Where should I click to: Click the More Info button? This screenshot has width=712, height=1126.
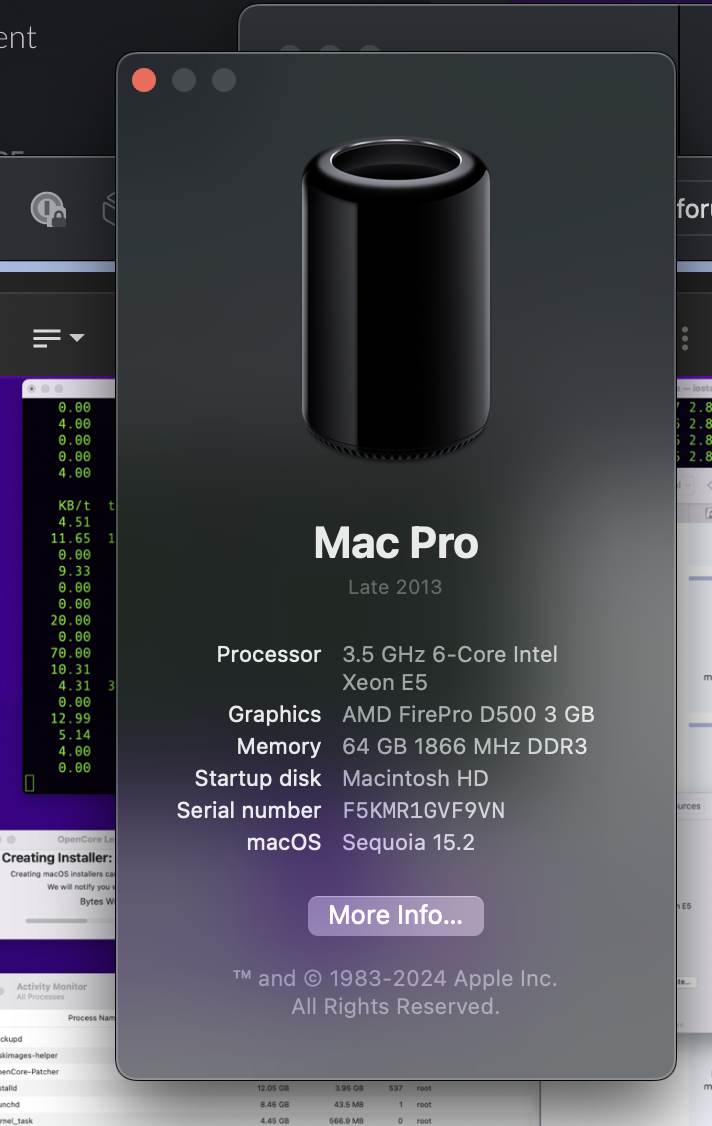tap(395, 915)
